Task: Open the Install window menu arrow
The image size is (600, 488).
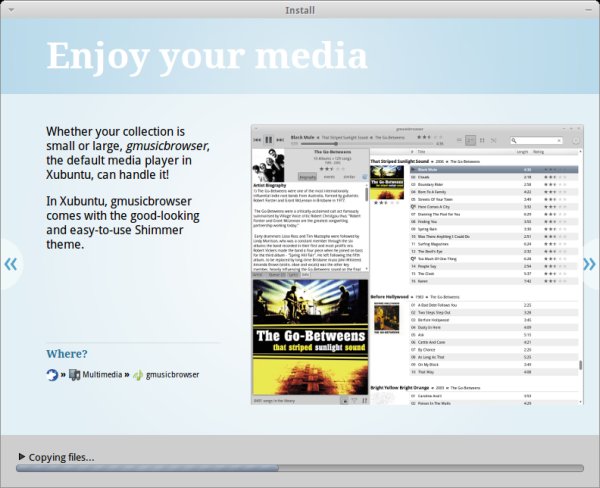Action: point(11,10)
